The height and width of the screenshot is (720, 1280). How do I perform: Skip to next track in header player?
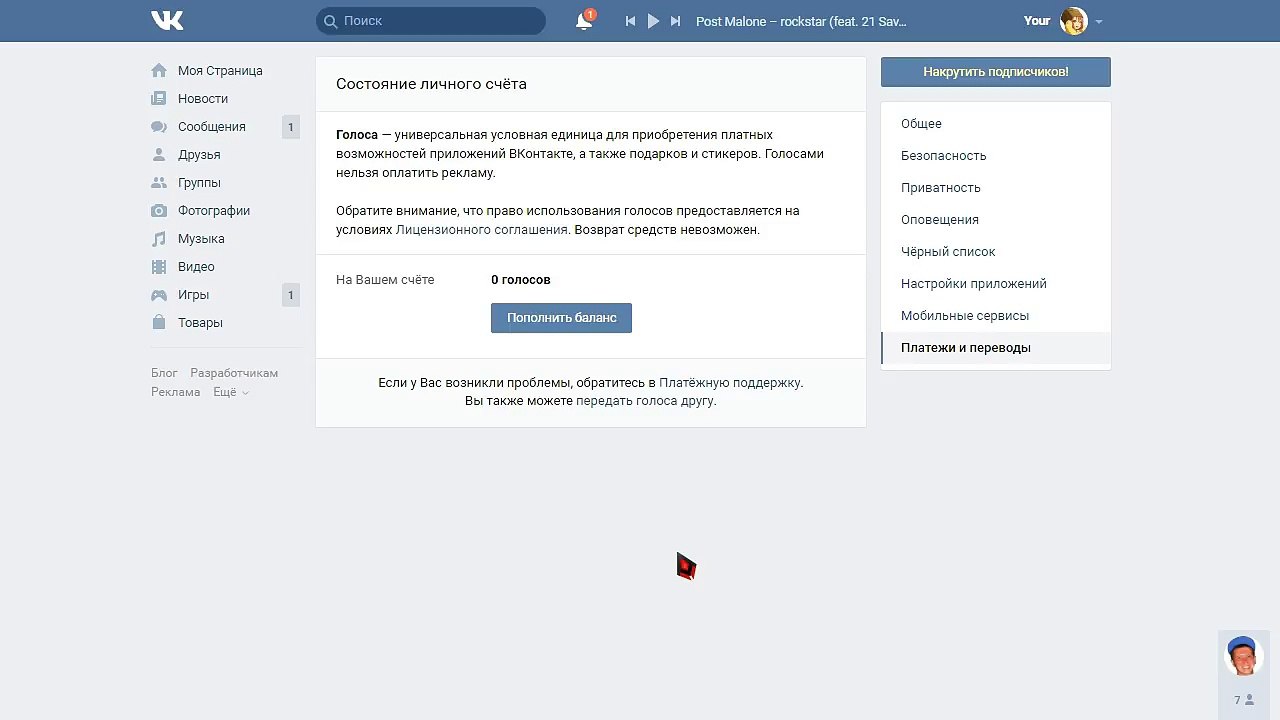point(676,21)
